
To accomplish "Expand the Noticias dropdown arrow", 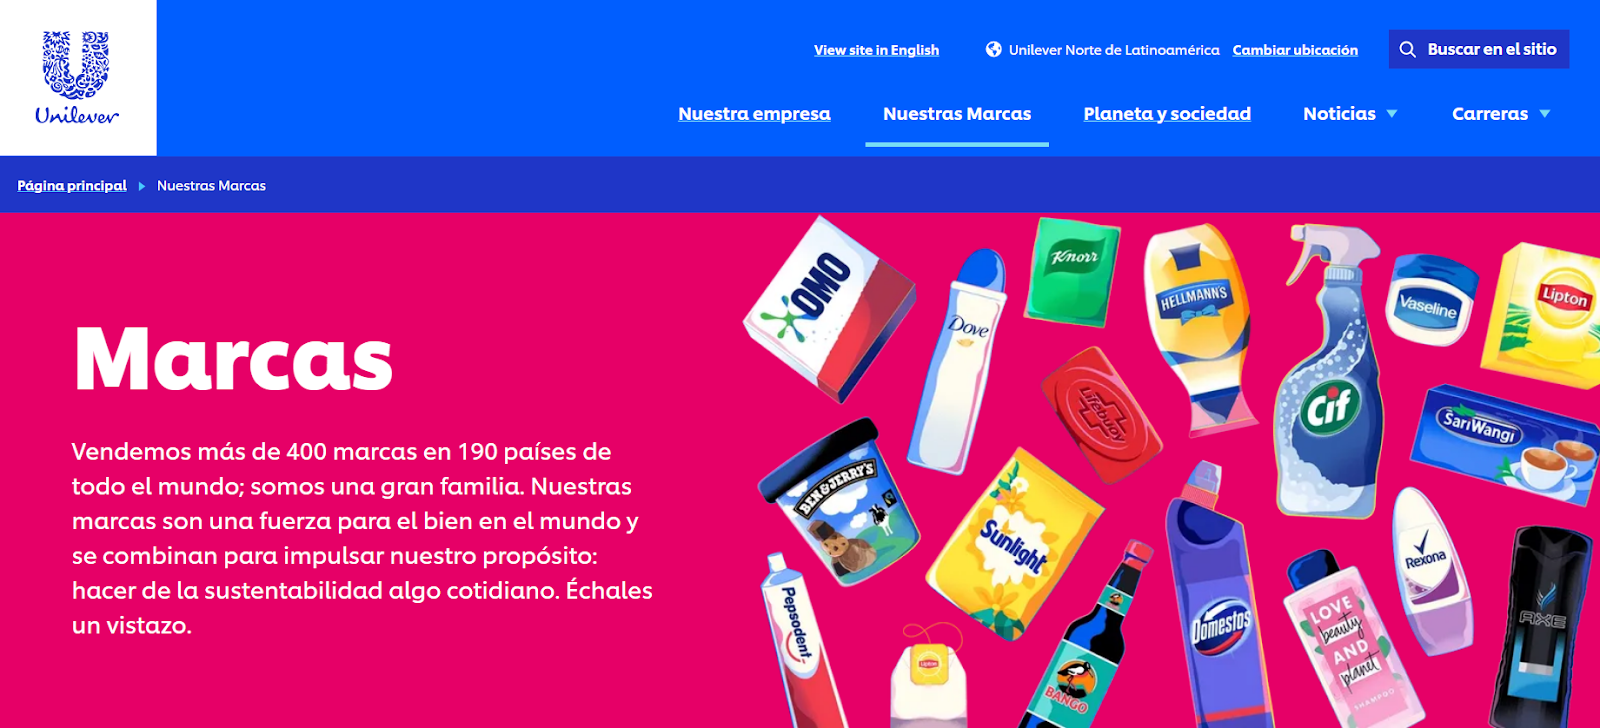I will pos(1392,114).
